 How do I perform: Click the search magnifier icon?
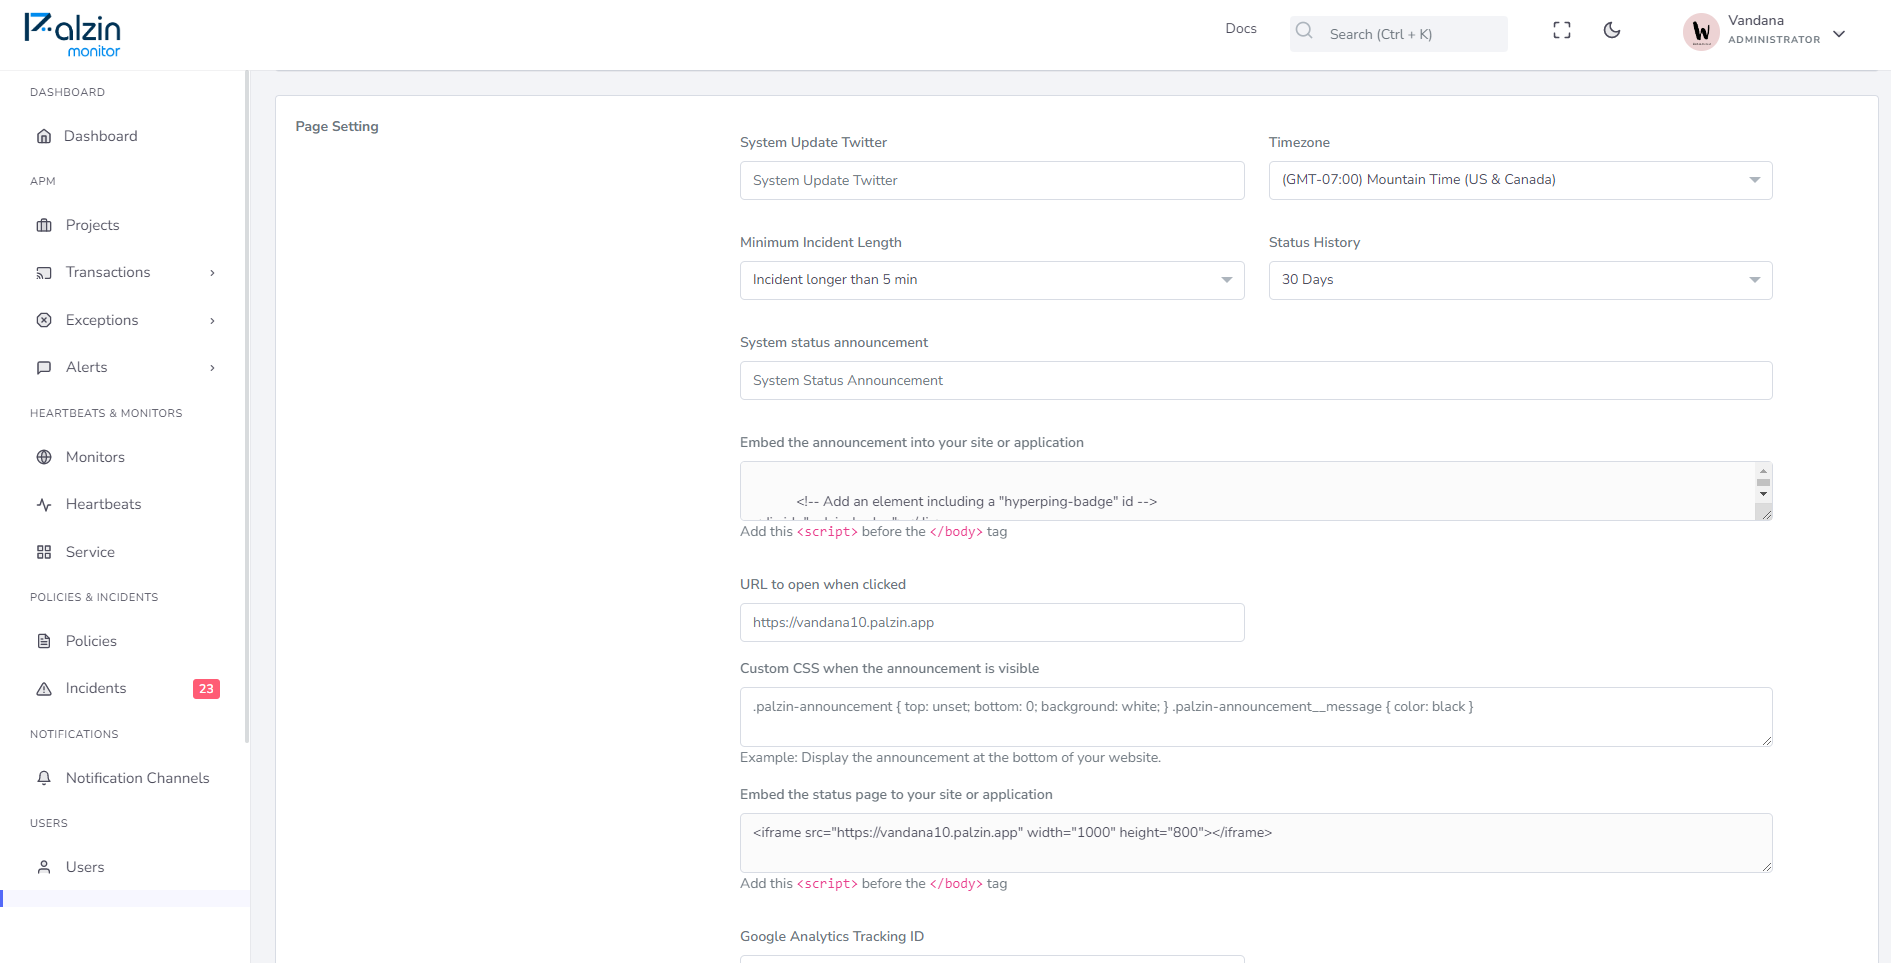pos(1304,31)
